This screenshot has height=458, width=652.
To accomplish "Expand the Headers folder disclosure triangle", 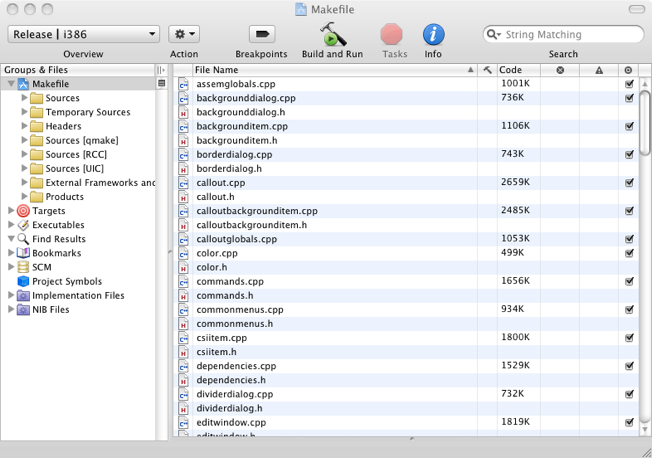I will coord(25,126).
